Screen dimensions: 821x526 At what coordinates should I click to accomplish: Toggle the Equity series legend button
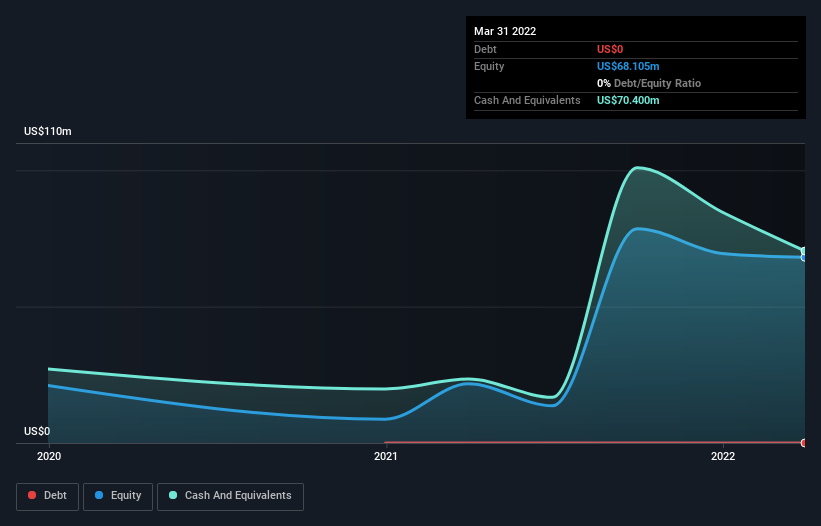click(118, 496)
